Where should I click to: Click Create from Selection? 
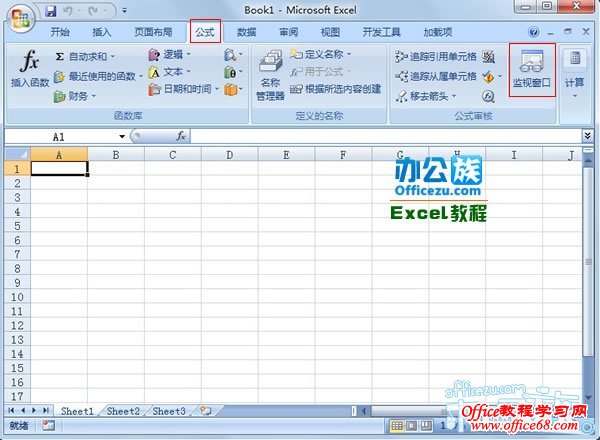point(335,89)
